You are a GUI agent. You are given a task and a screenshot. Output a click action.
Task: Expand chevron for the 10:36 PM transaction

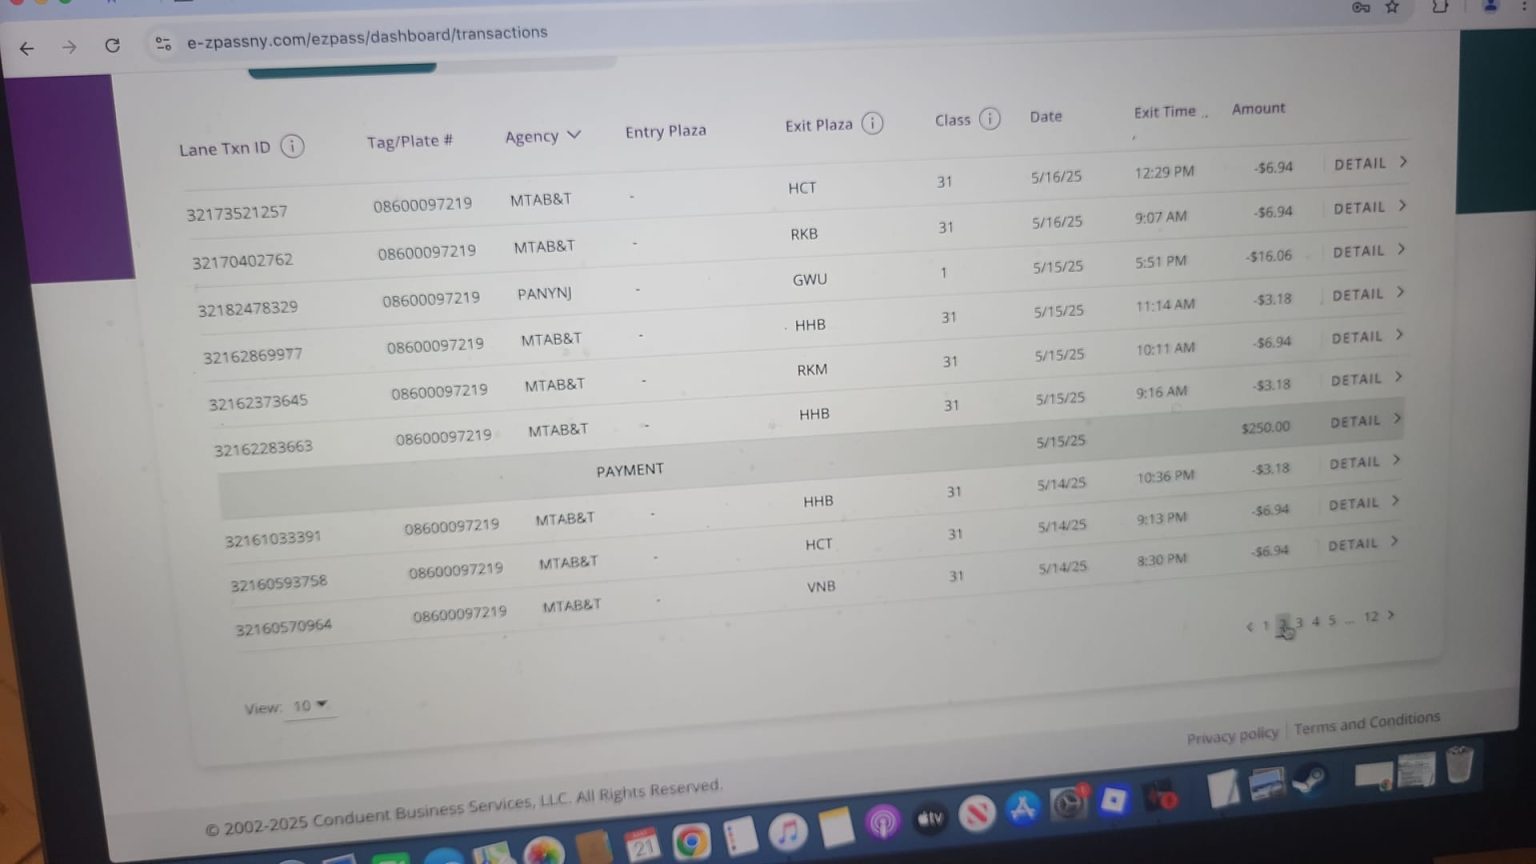tap(1396, 461)
